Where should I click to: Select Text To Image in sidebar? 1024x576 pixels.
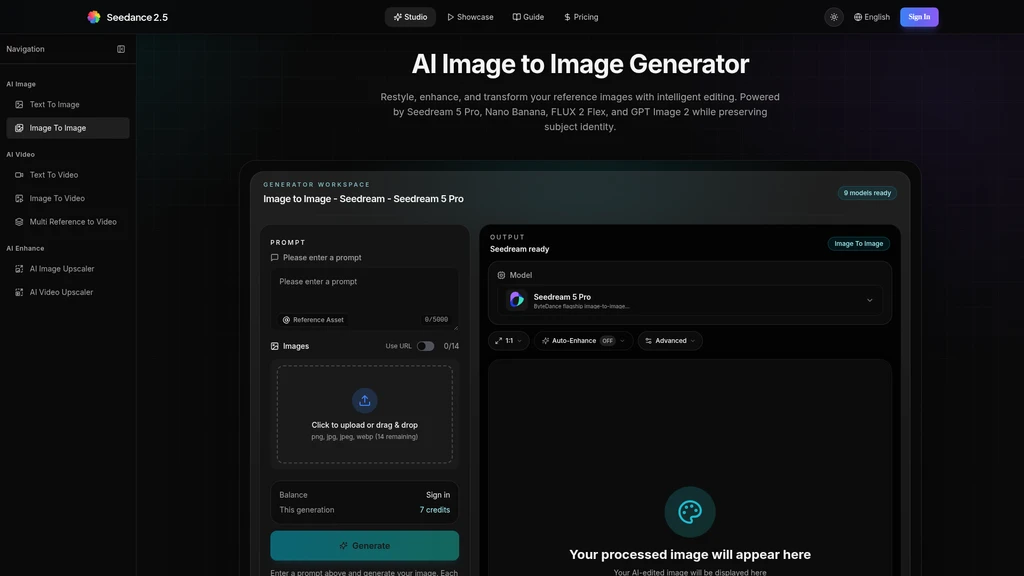click(68, 104)
